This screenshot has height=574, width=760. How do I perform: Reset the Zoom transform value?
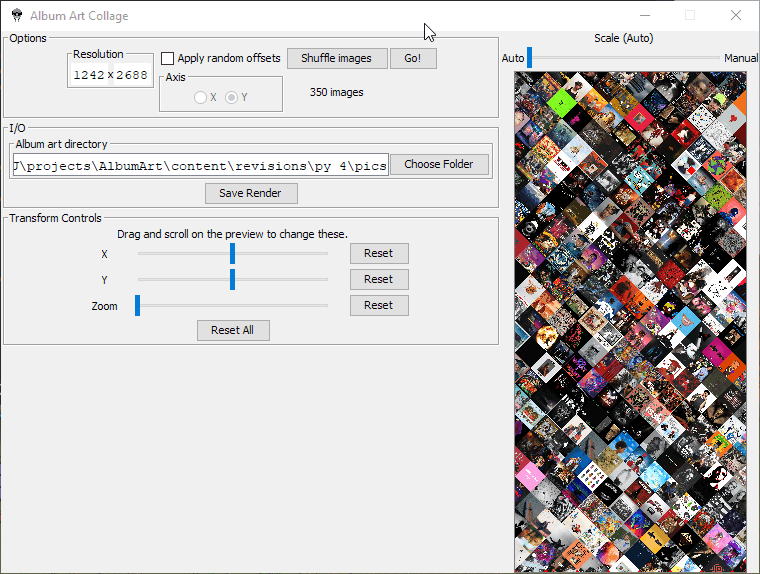[380, 306]
